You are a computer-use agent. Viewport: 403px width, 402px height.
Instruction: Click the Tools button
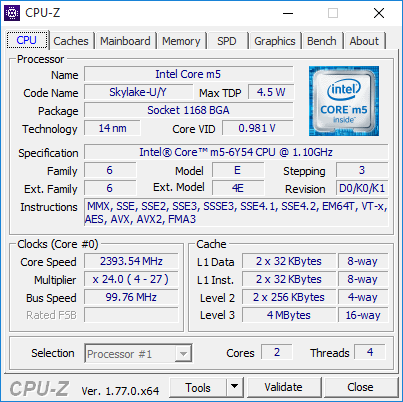click(198, 387)
